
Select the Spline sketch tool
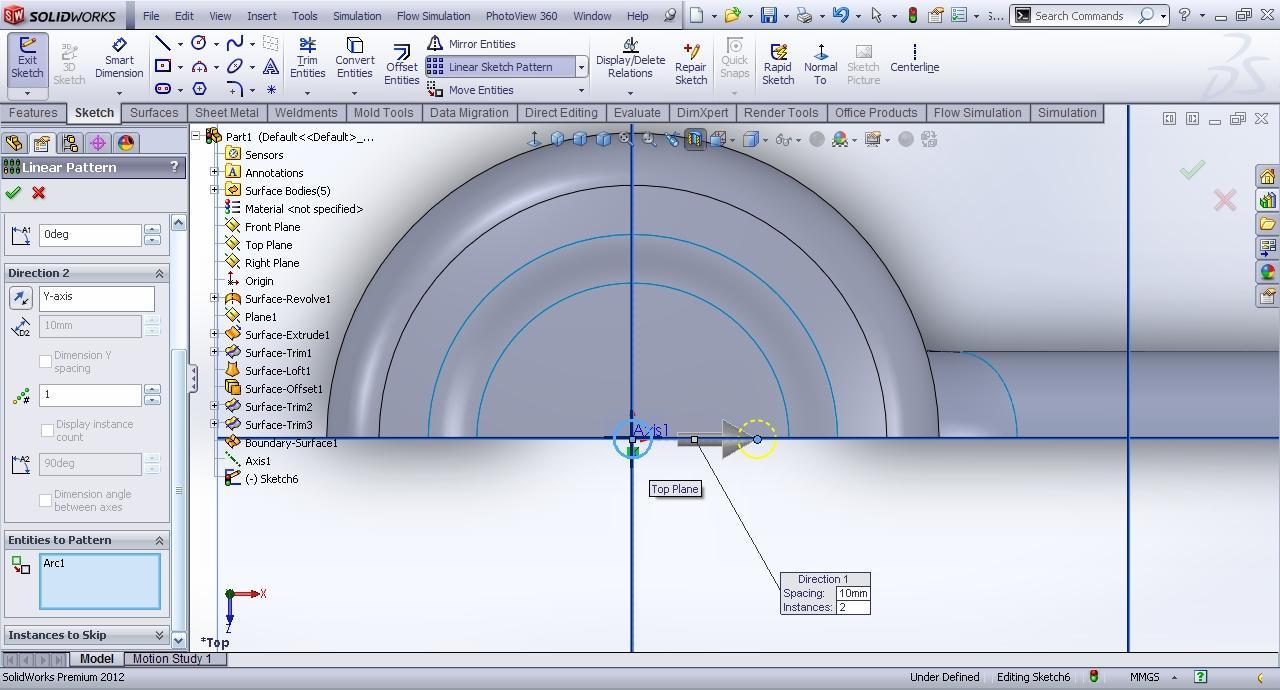coord(235,43)
